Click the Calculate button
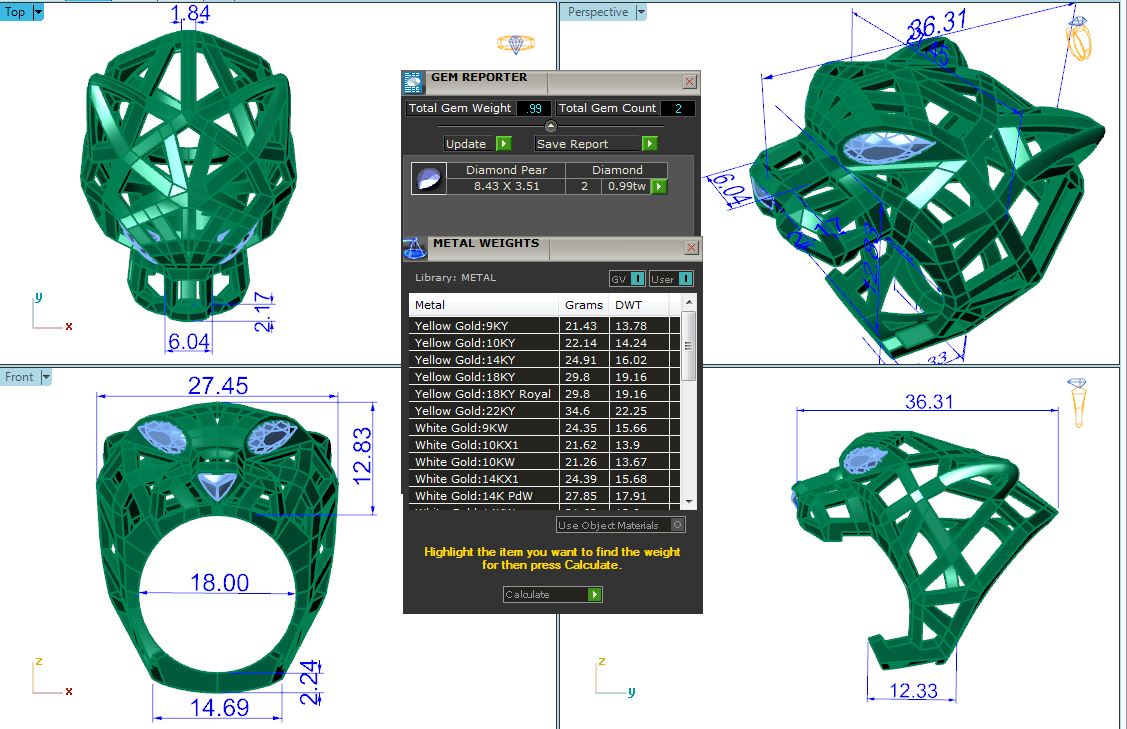The height and width of the screenshot is (729, 1127). point(552,594)
